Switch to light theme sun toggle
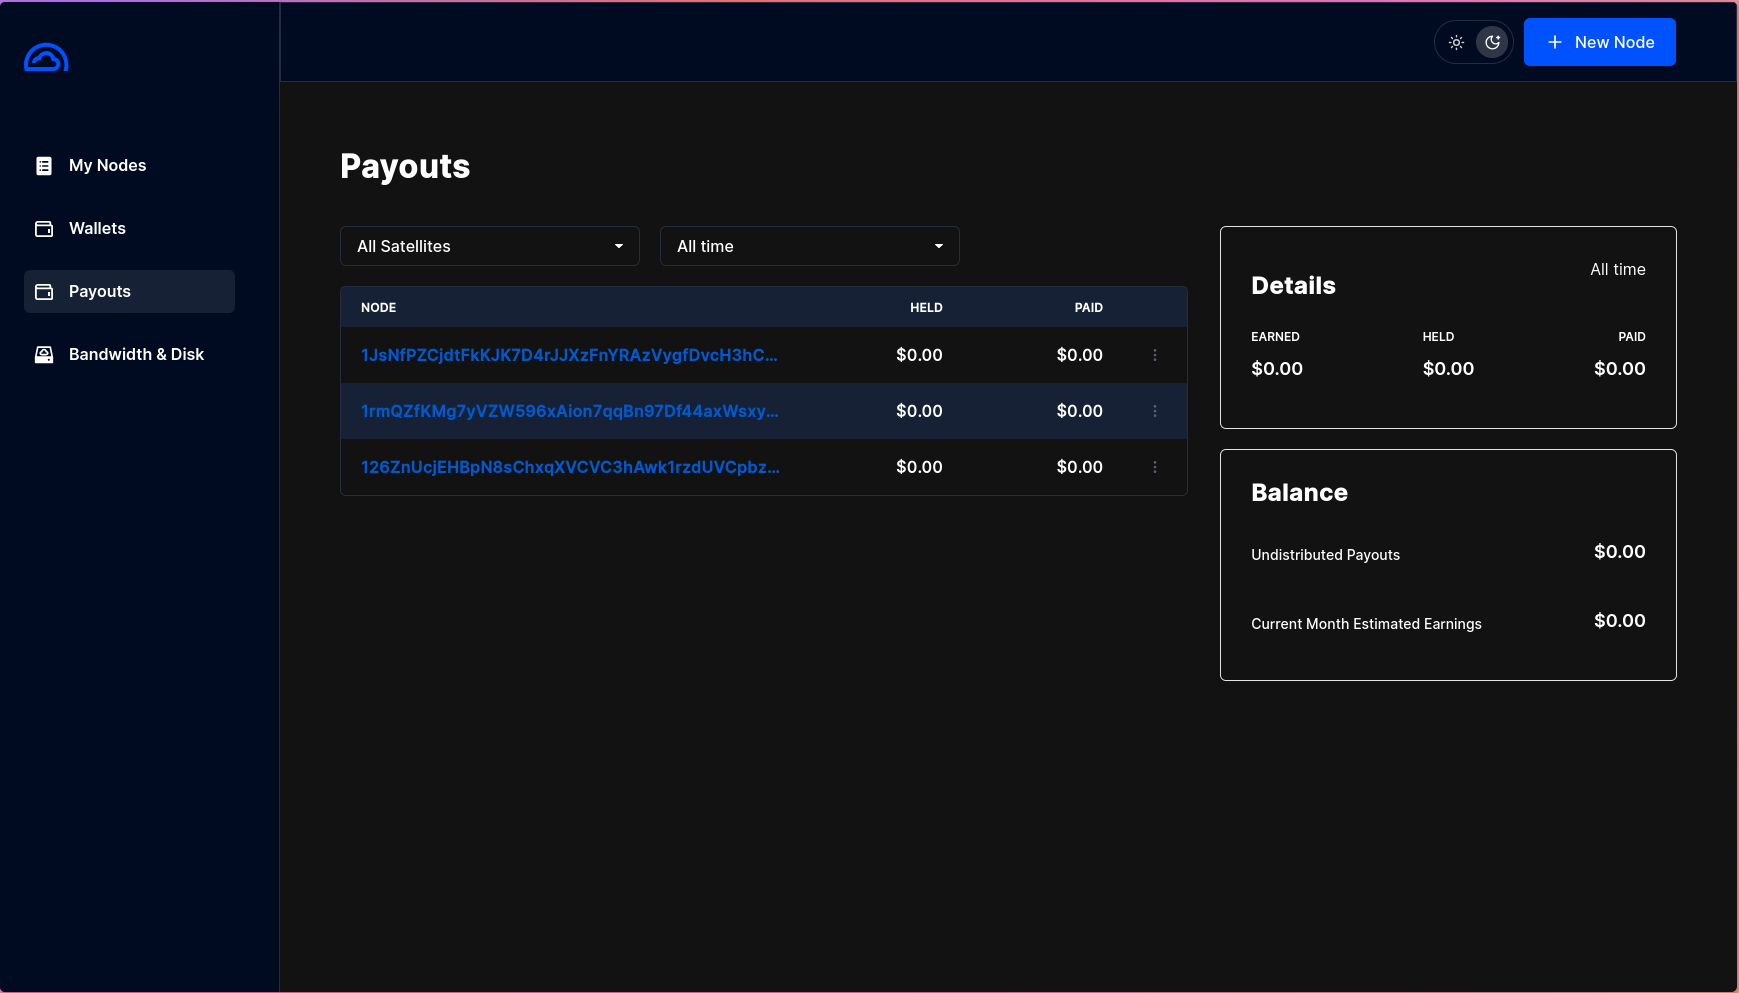 pyautogui.click(x=1456, y=43)
